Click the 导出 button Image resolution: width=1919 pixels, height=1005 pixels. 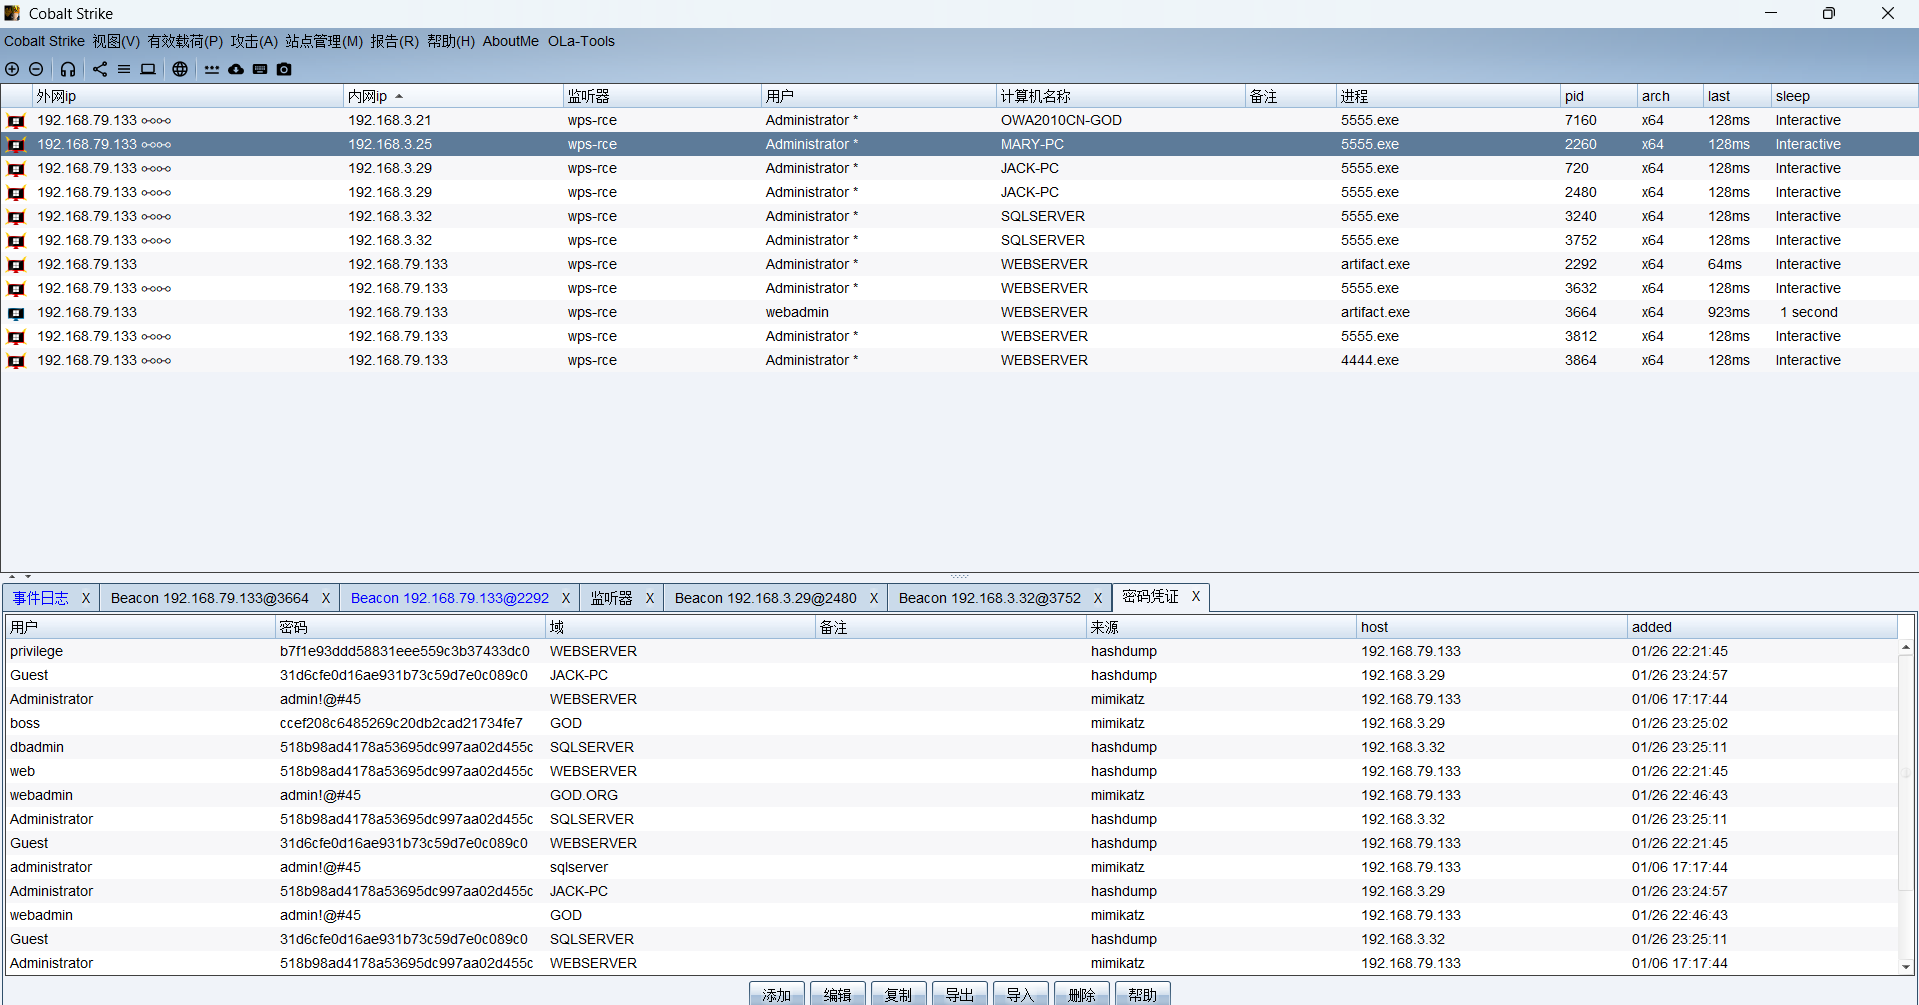coord(960,995)
